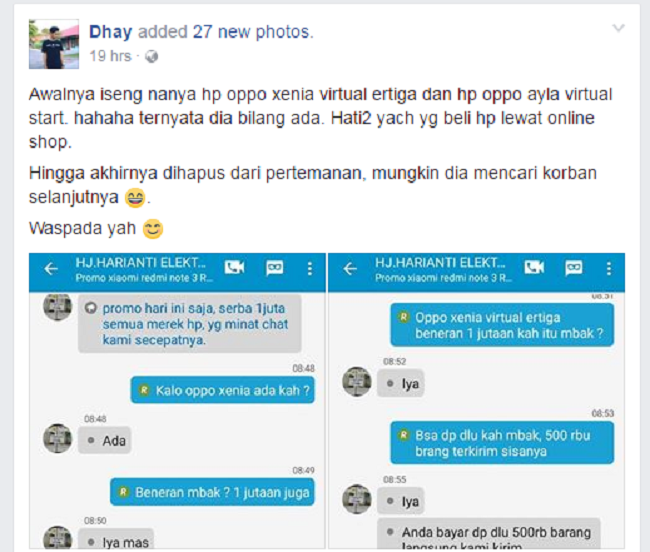The height and width of the screenshot is (552, 650).
Task: Open the right chat screenshot photo
Action: (x=476, y=401)
